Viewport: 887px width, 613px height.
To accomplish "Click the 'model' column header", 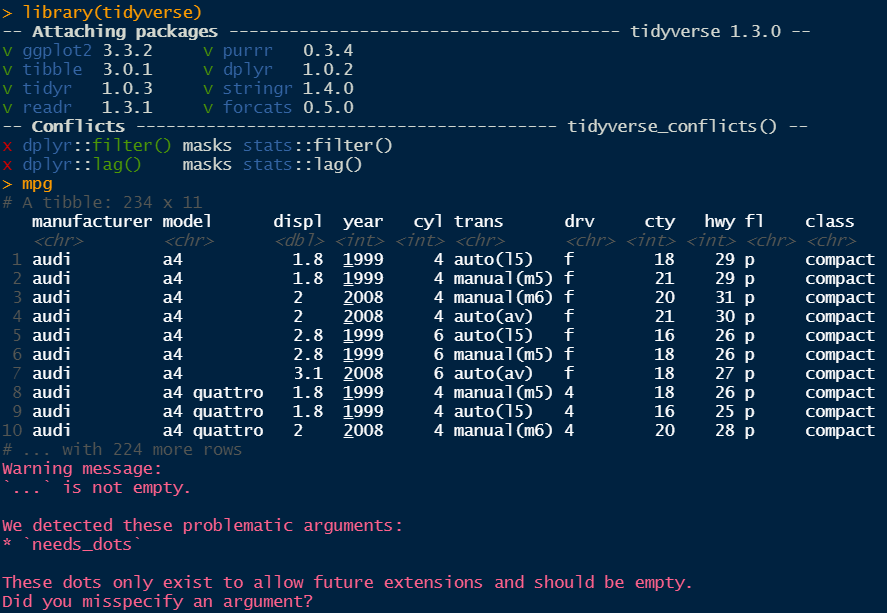I will click(187, 221).
